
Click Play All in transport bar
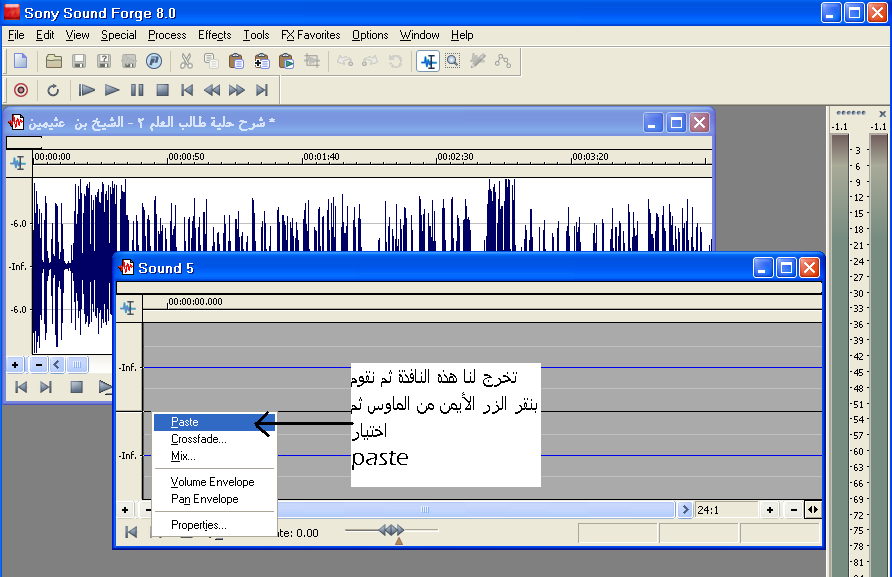(86, 90)
